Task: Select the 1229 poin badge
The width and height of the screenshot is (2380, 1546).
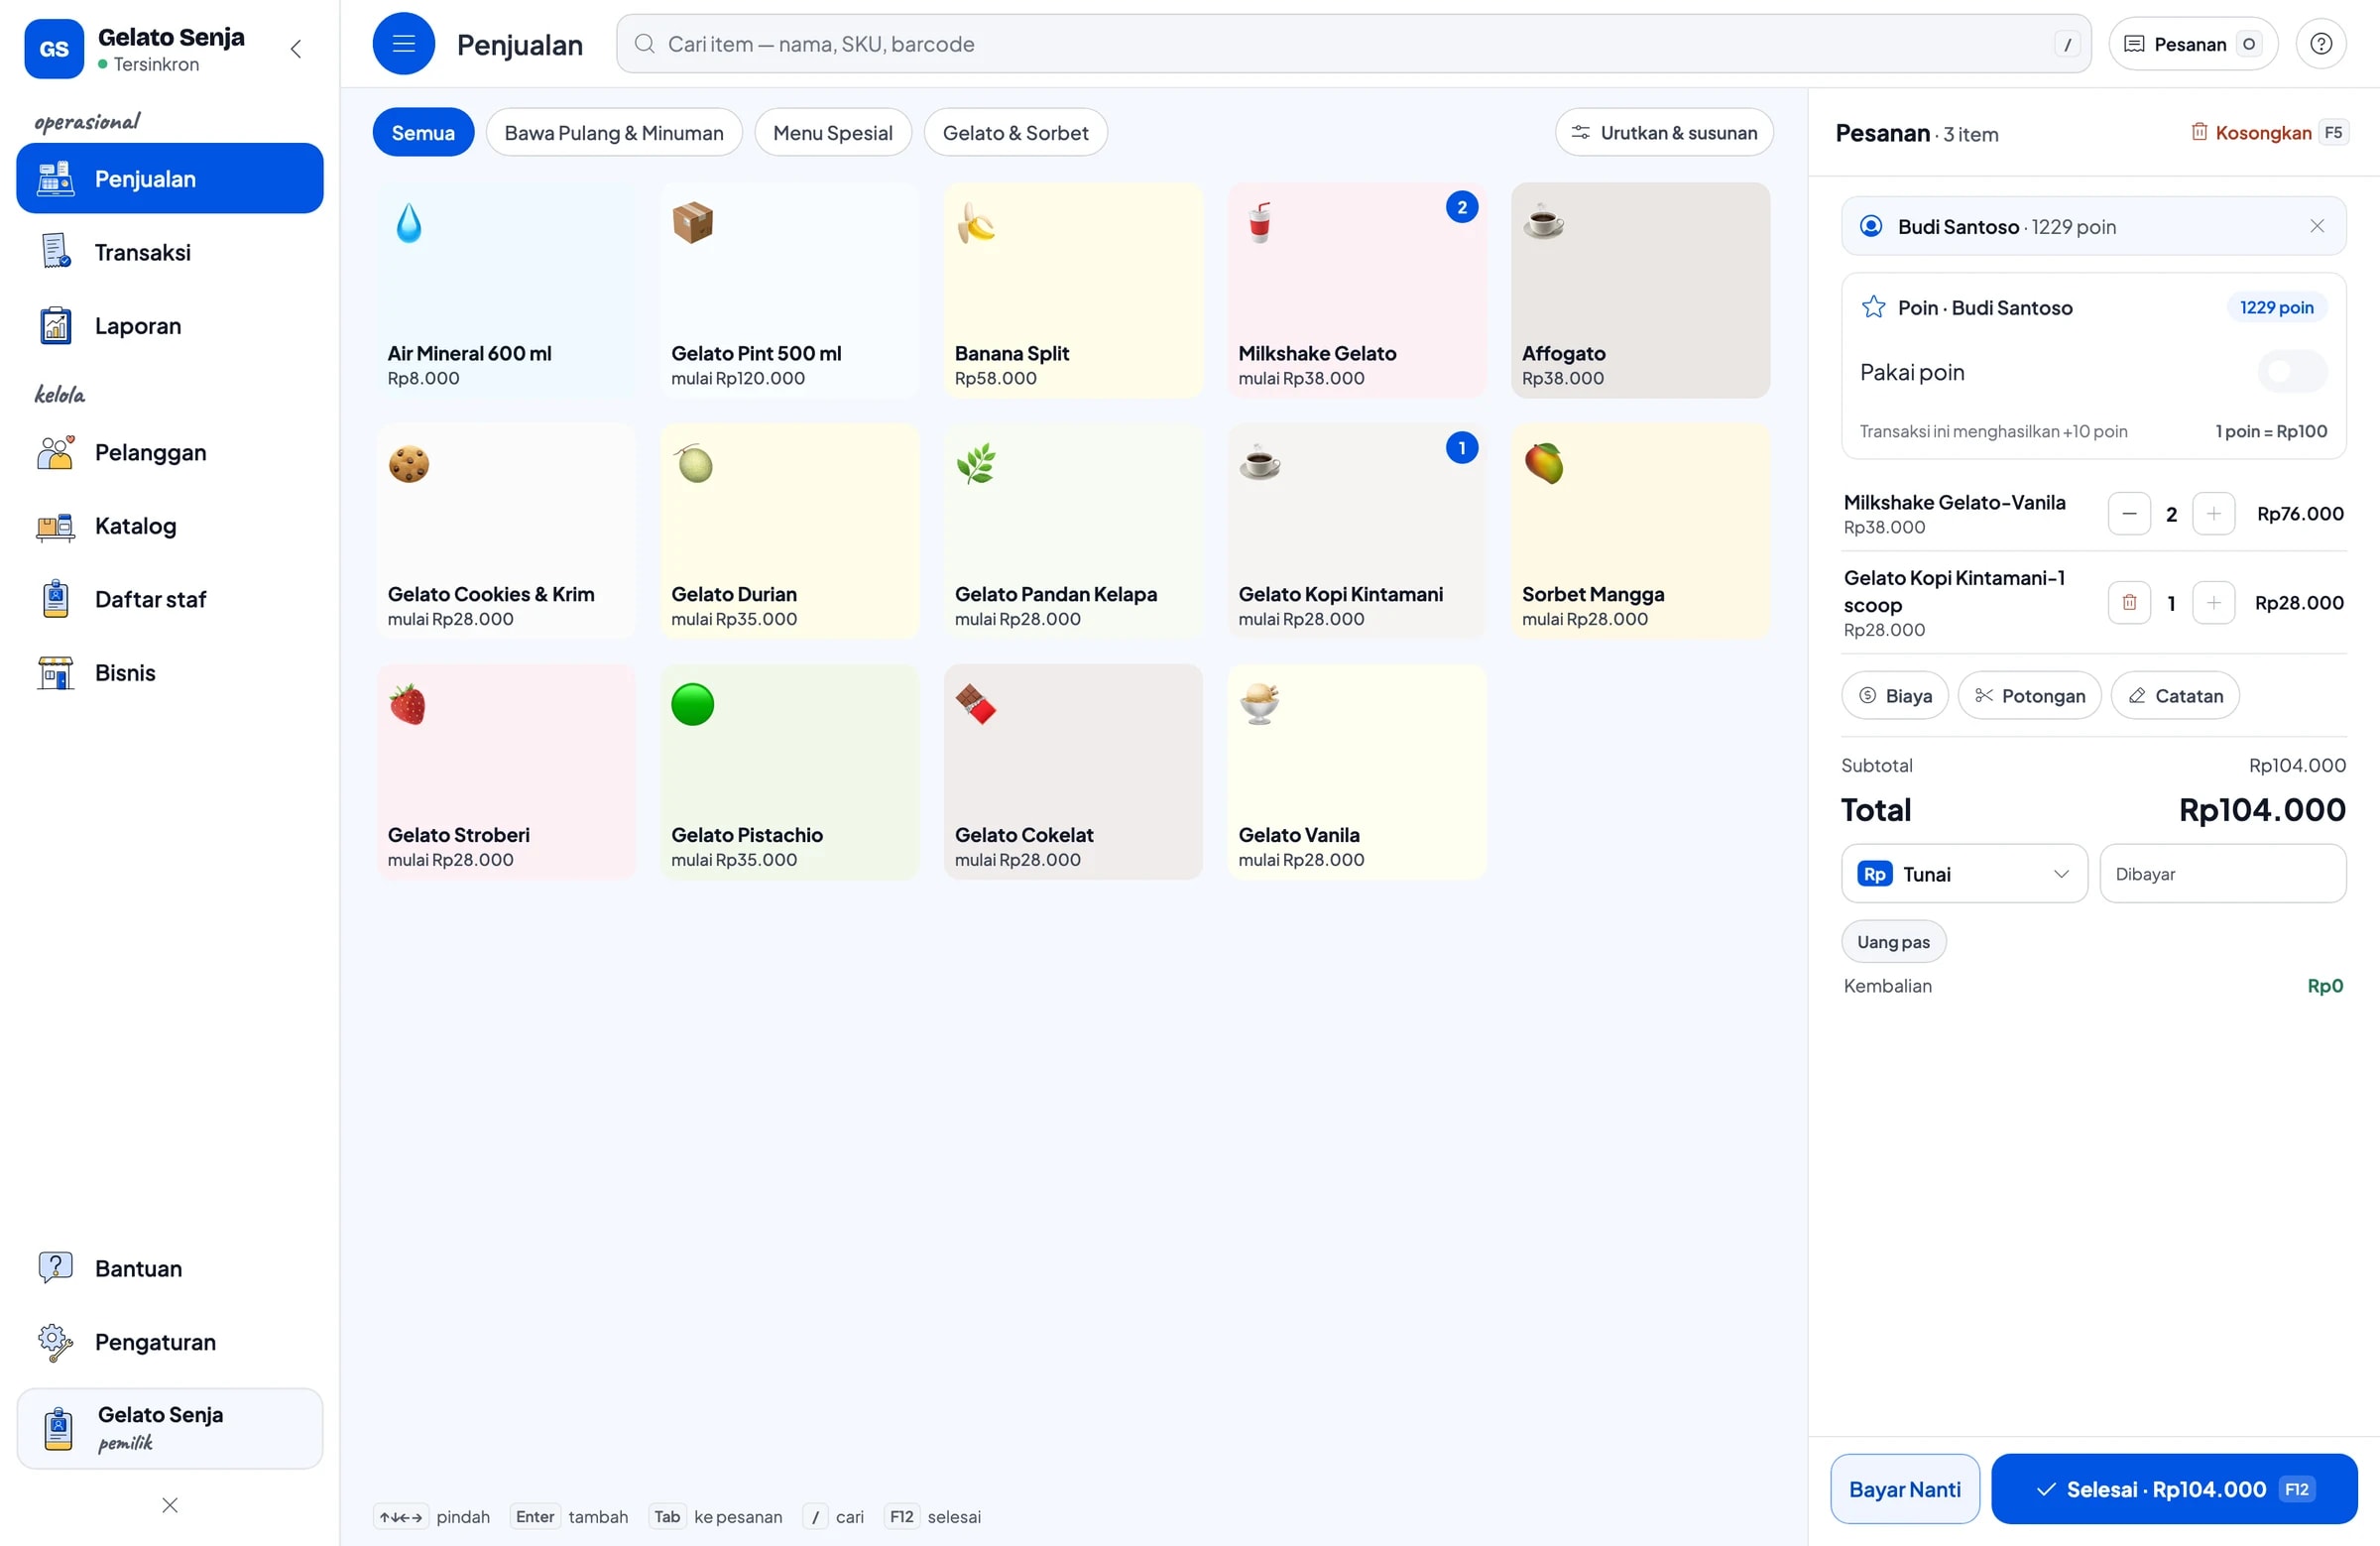Action: (x=2276, y=308)
